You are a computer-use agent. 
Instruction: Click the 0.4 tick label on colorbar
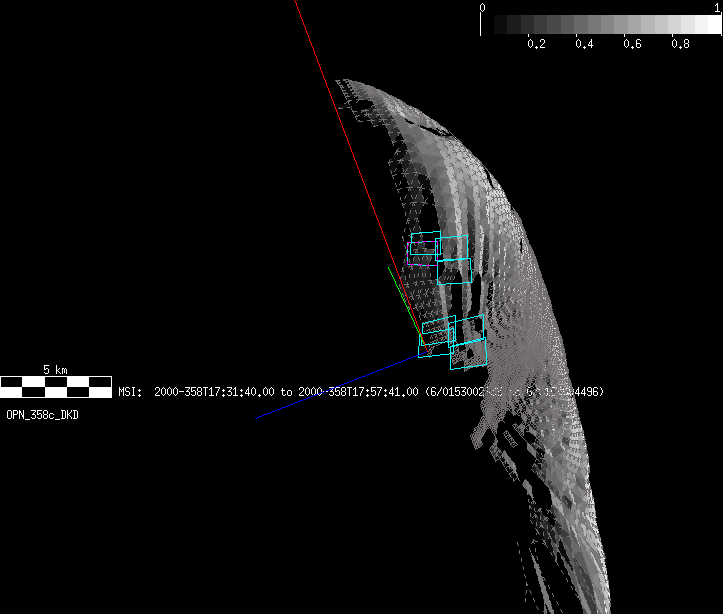coord(584,45)
